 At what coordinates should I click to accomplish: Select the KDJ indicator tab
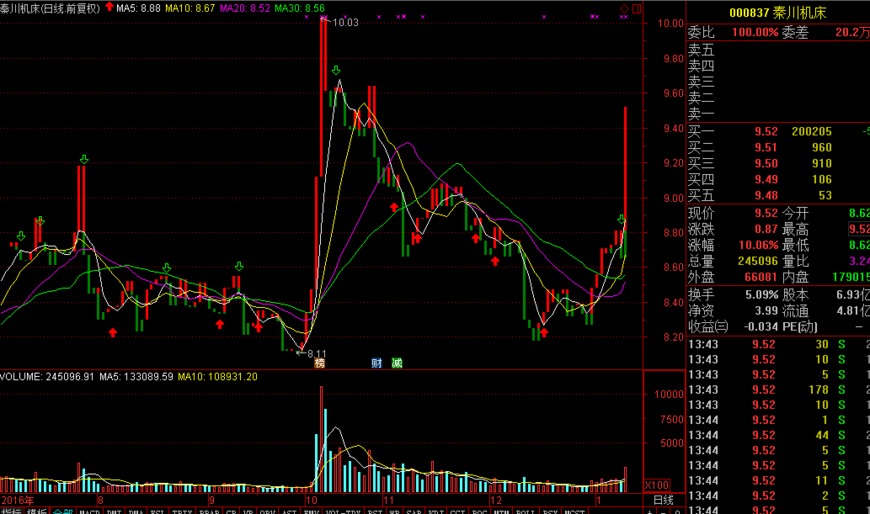[437, 511]
